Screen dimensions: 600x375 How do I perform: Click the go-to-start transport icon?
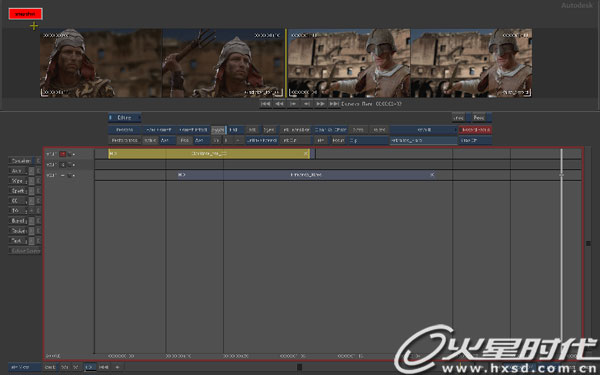(x=266, y=104)
